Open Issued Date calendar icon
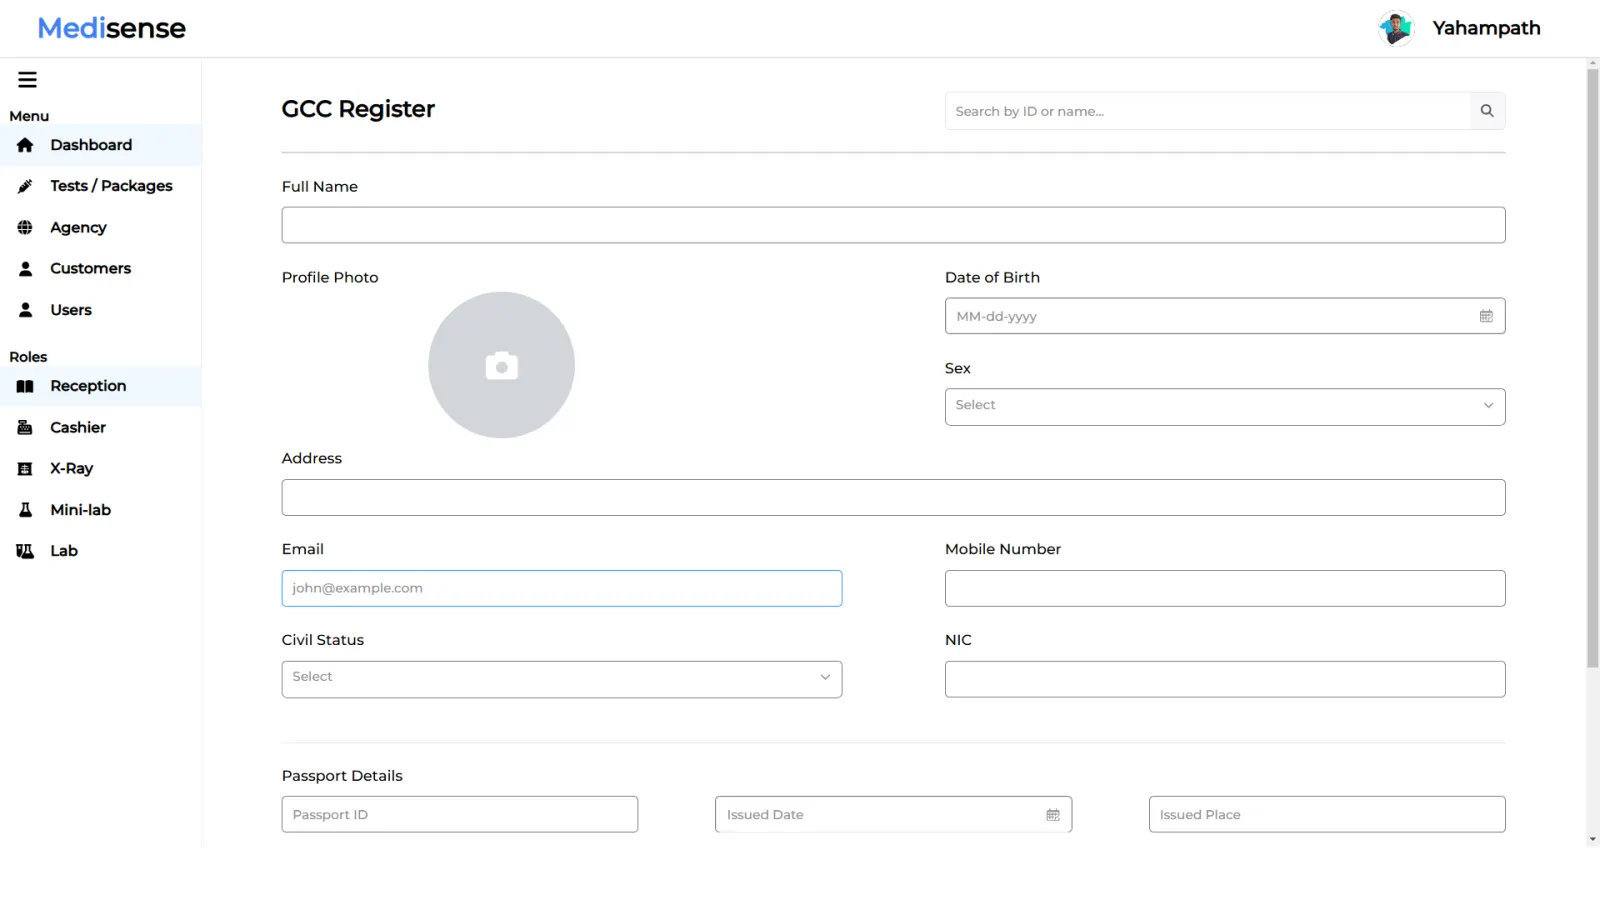The height and width of the screenshot is (900, 1600). [x=1053, y=815]
